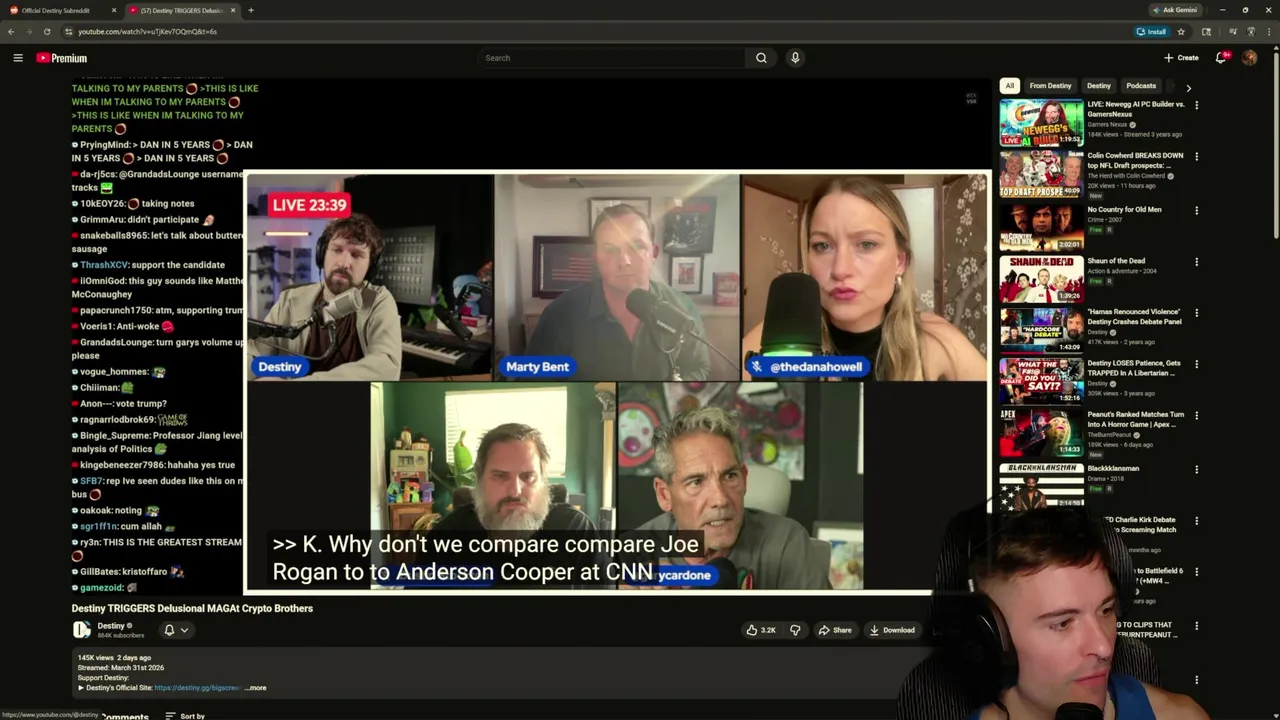1280x720 pixels.
Task: Open the Destiny channel name link
Action: coord(110,626)
